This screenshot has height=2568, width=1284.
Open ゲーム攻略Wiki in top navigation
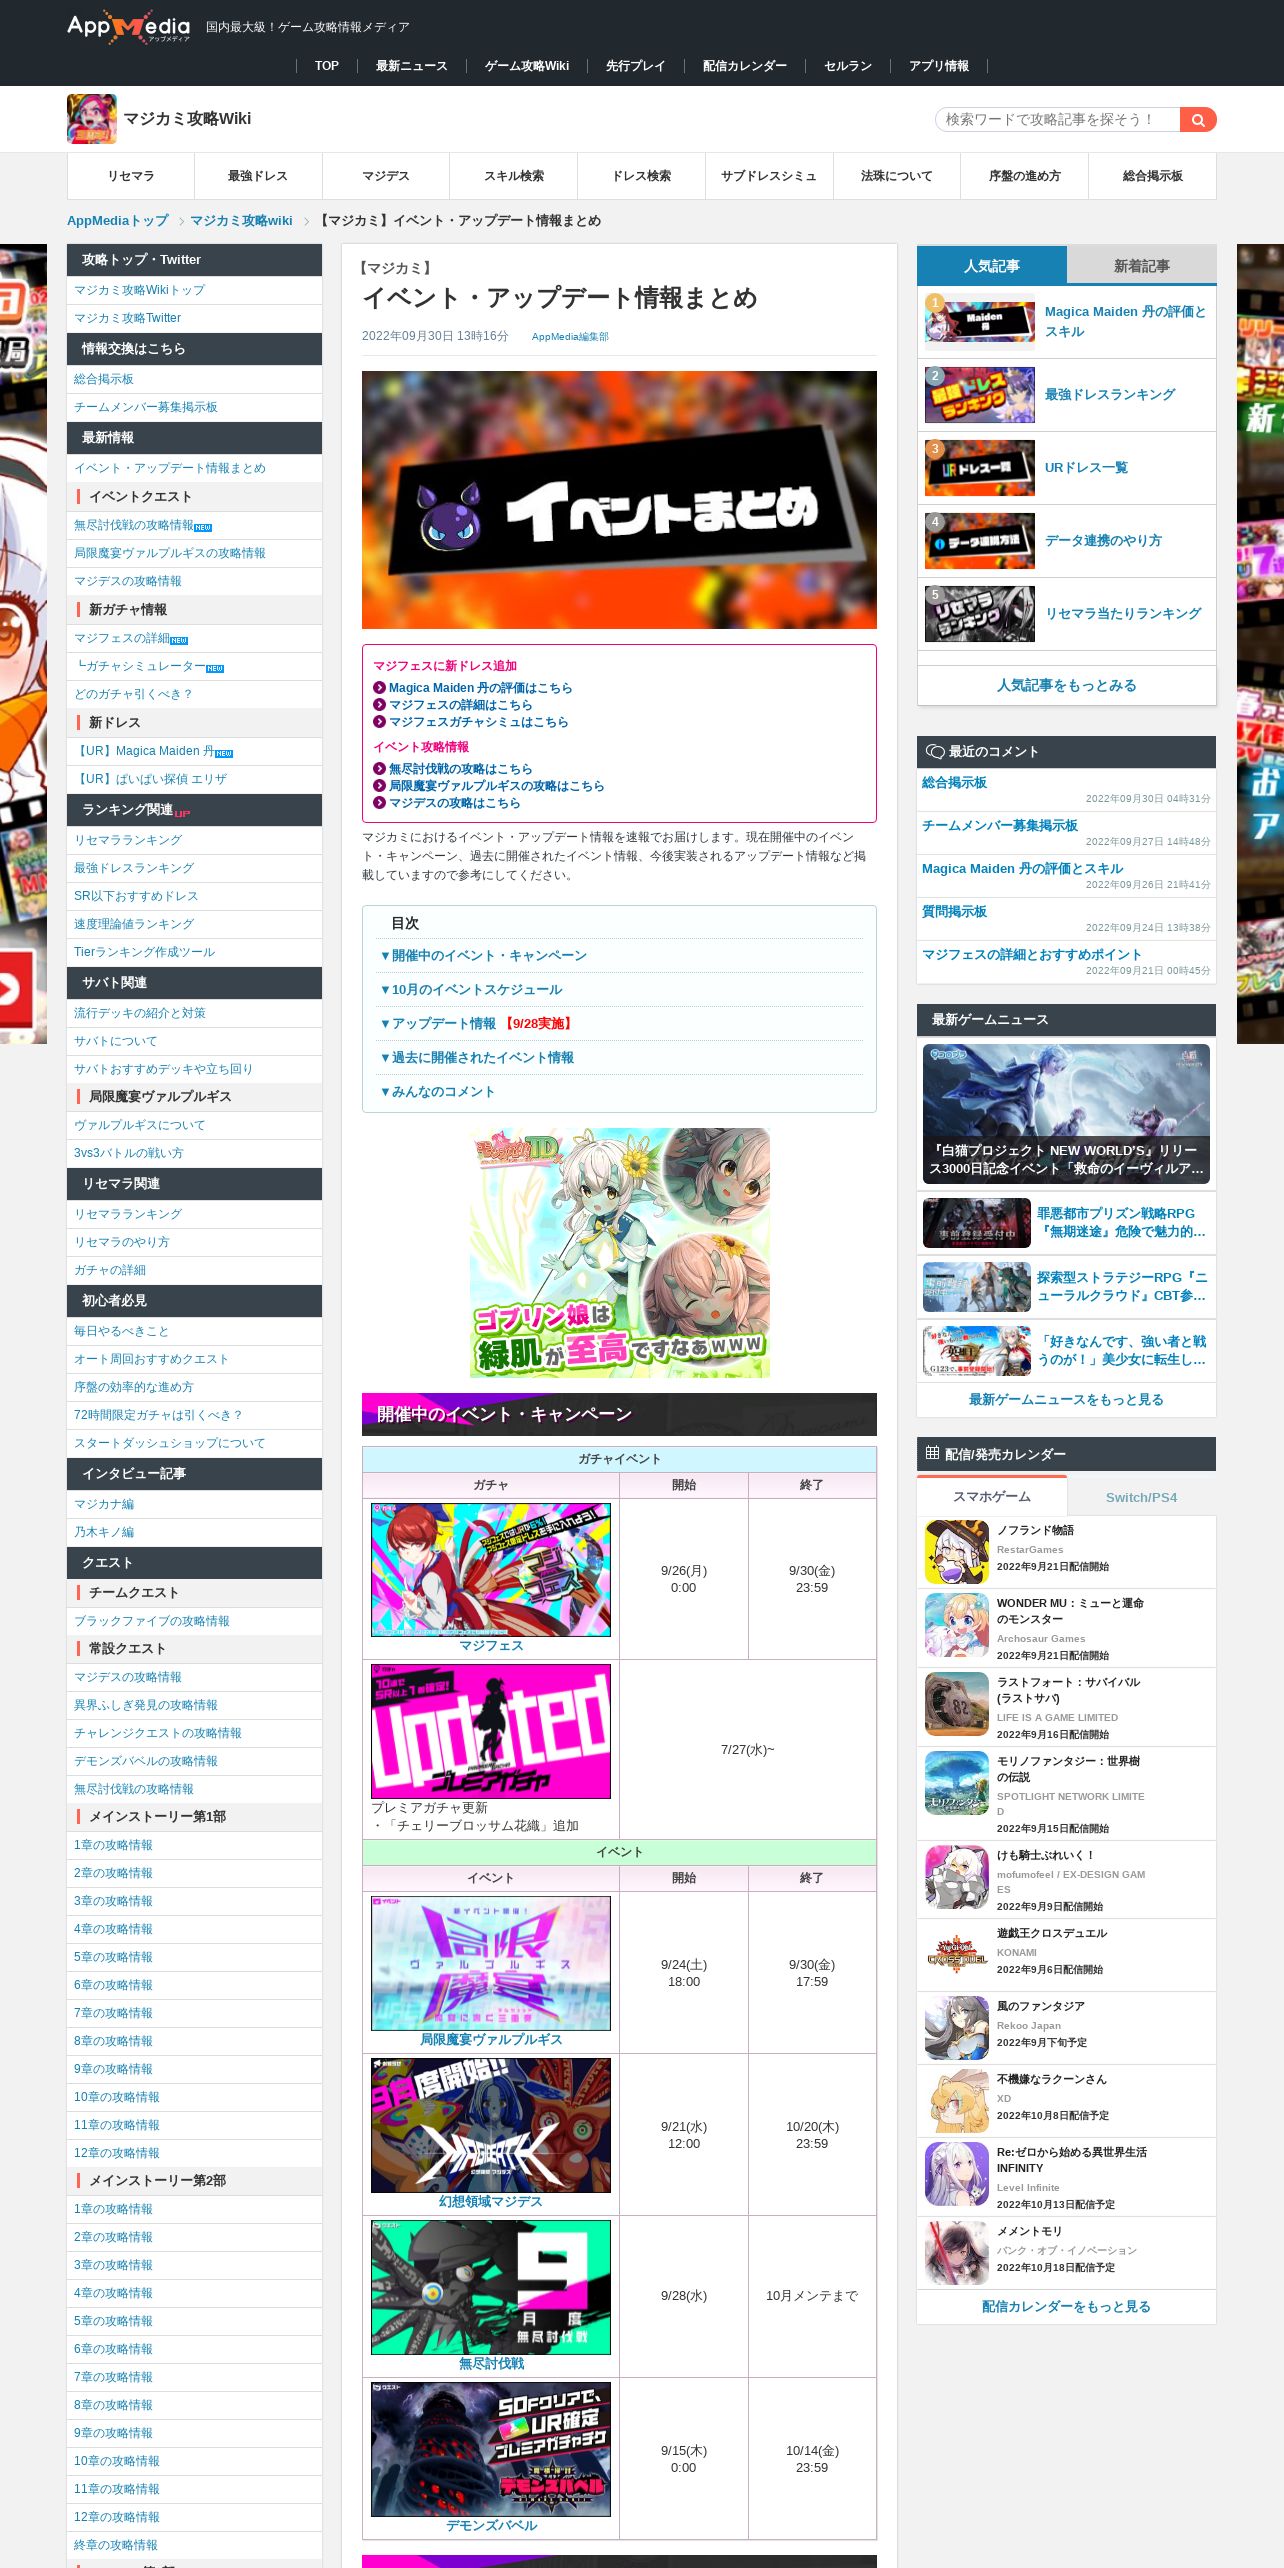click(x=527, y=66)
